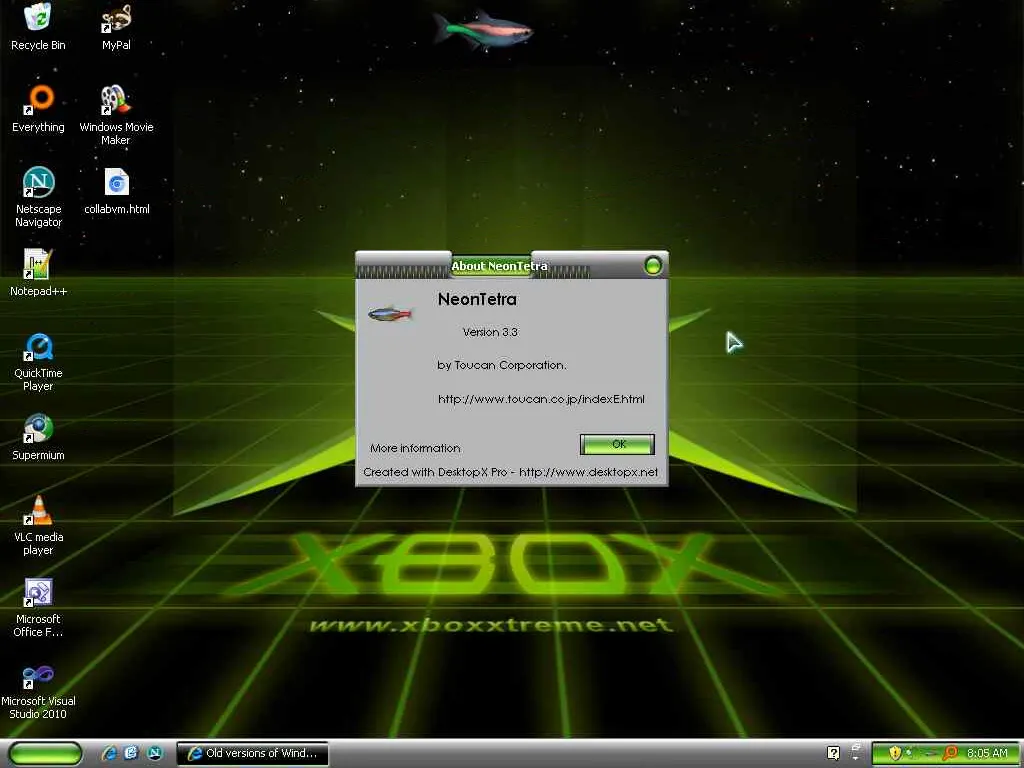Launch Internet Explorer from the quick launch
The width and height of the screenshot is (1024, 768).
pos(108,753)
